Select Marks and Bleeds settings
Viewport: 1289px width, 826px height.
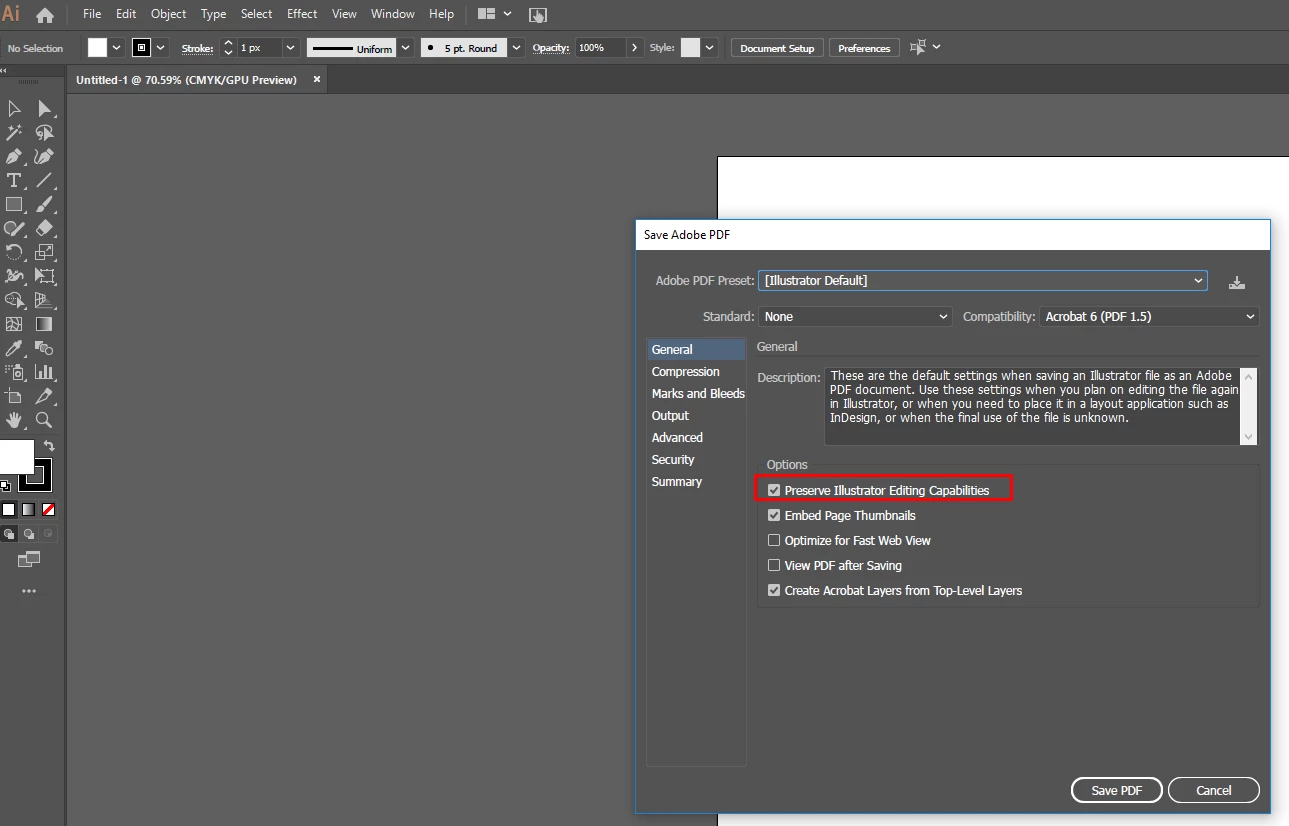pos(698,394)
